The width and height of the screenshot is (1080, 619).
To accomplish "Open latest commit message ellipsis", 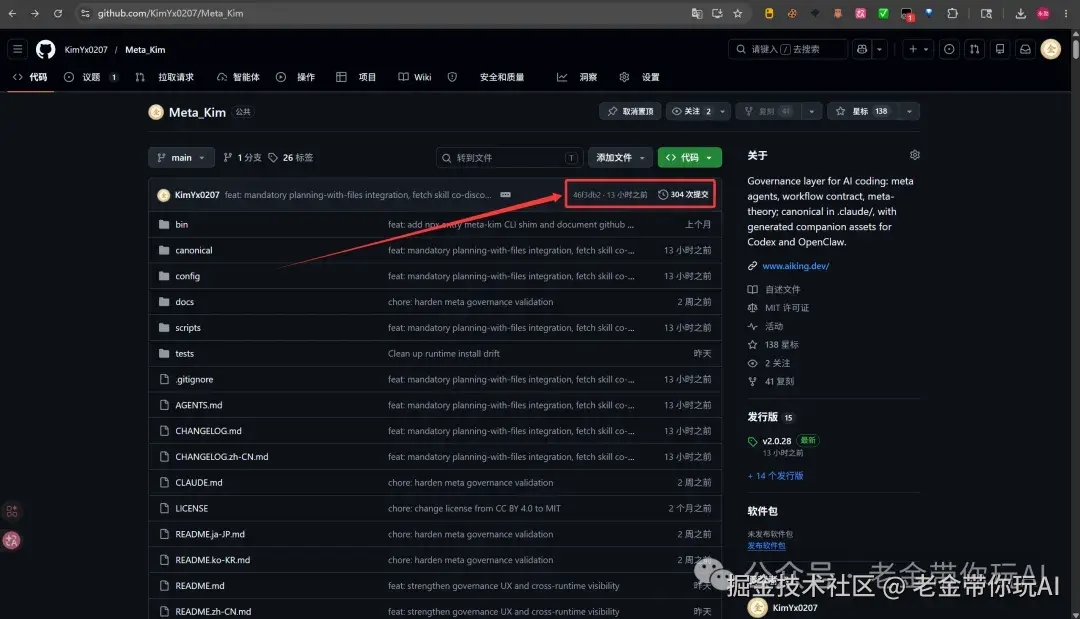I will 506,195.
